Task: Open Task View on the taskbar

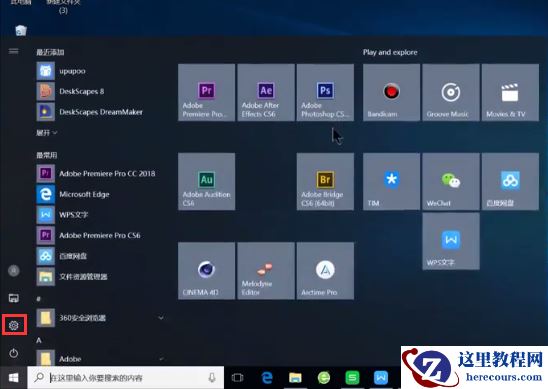Action: pyautogui.click(x=237, y=377)
